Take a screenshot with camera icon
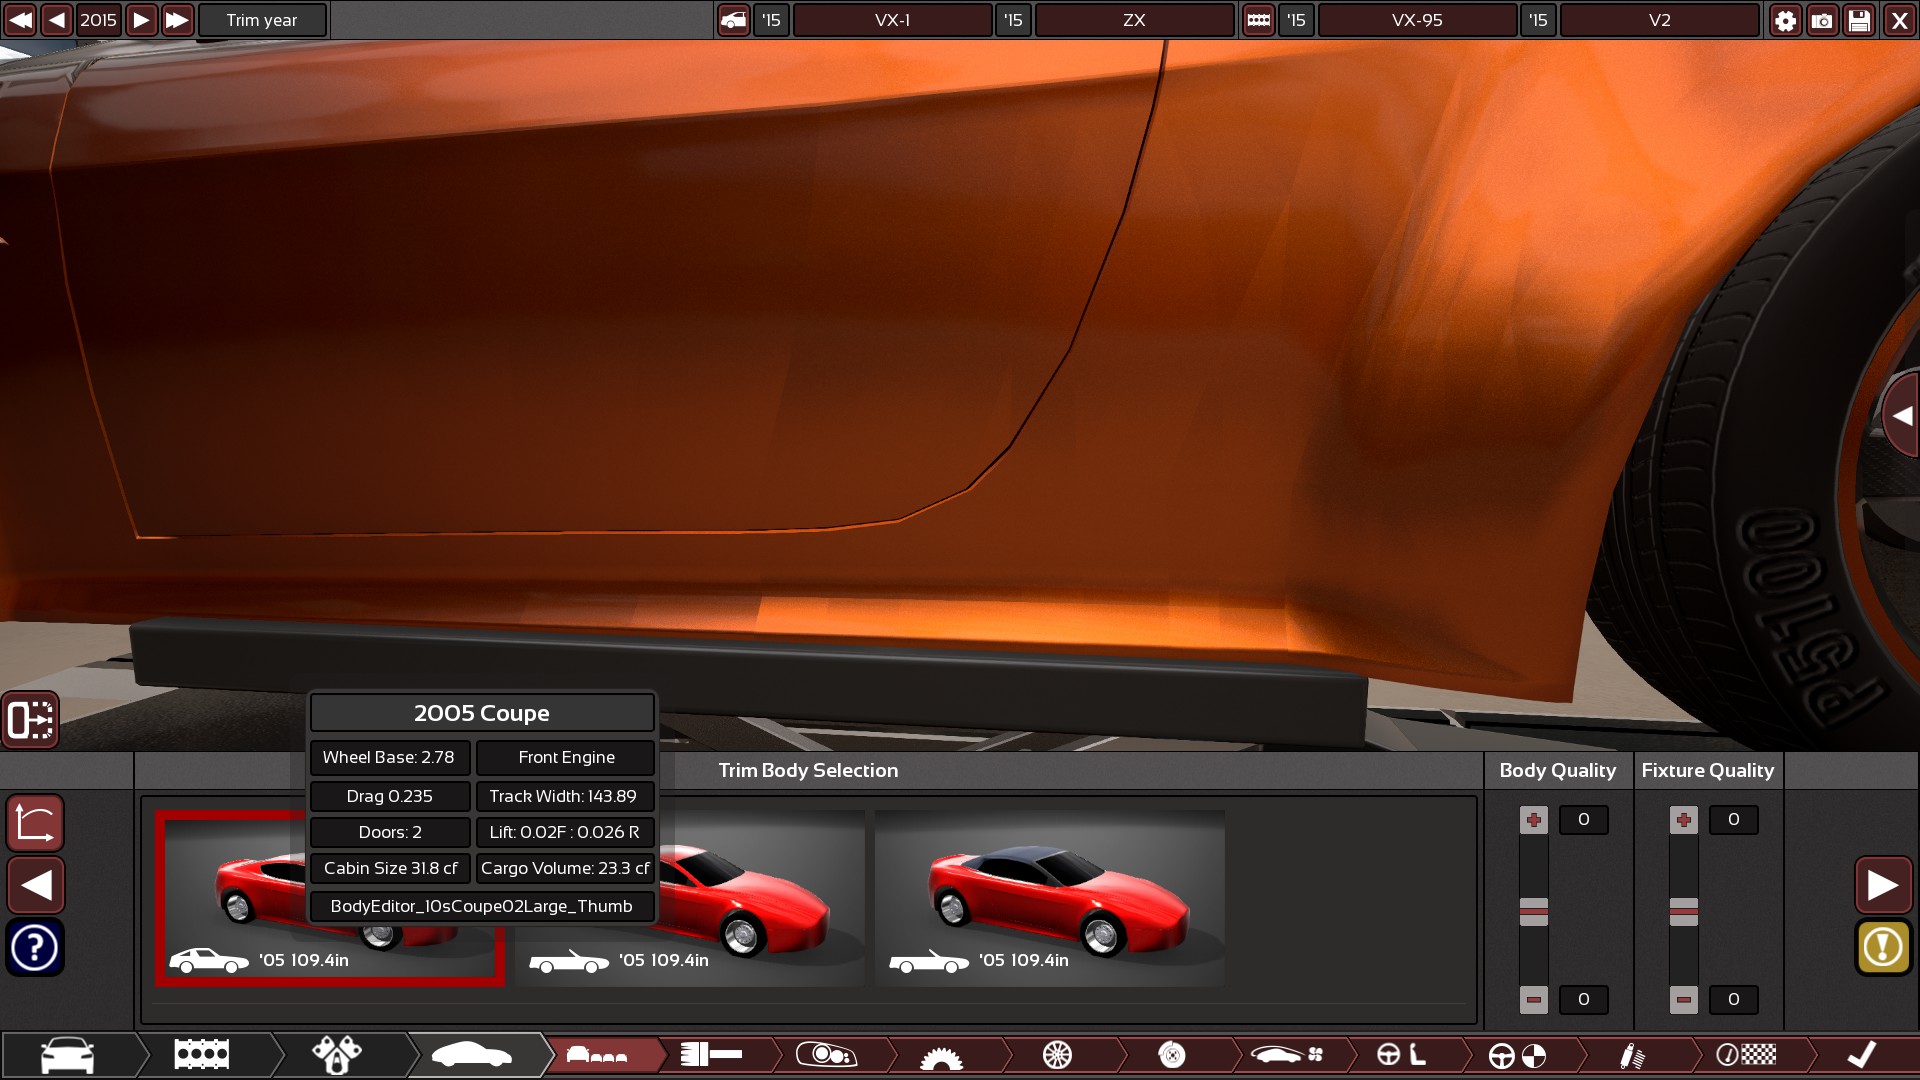This screenshot has width=1920, height=1080. [1822, 20]
